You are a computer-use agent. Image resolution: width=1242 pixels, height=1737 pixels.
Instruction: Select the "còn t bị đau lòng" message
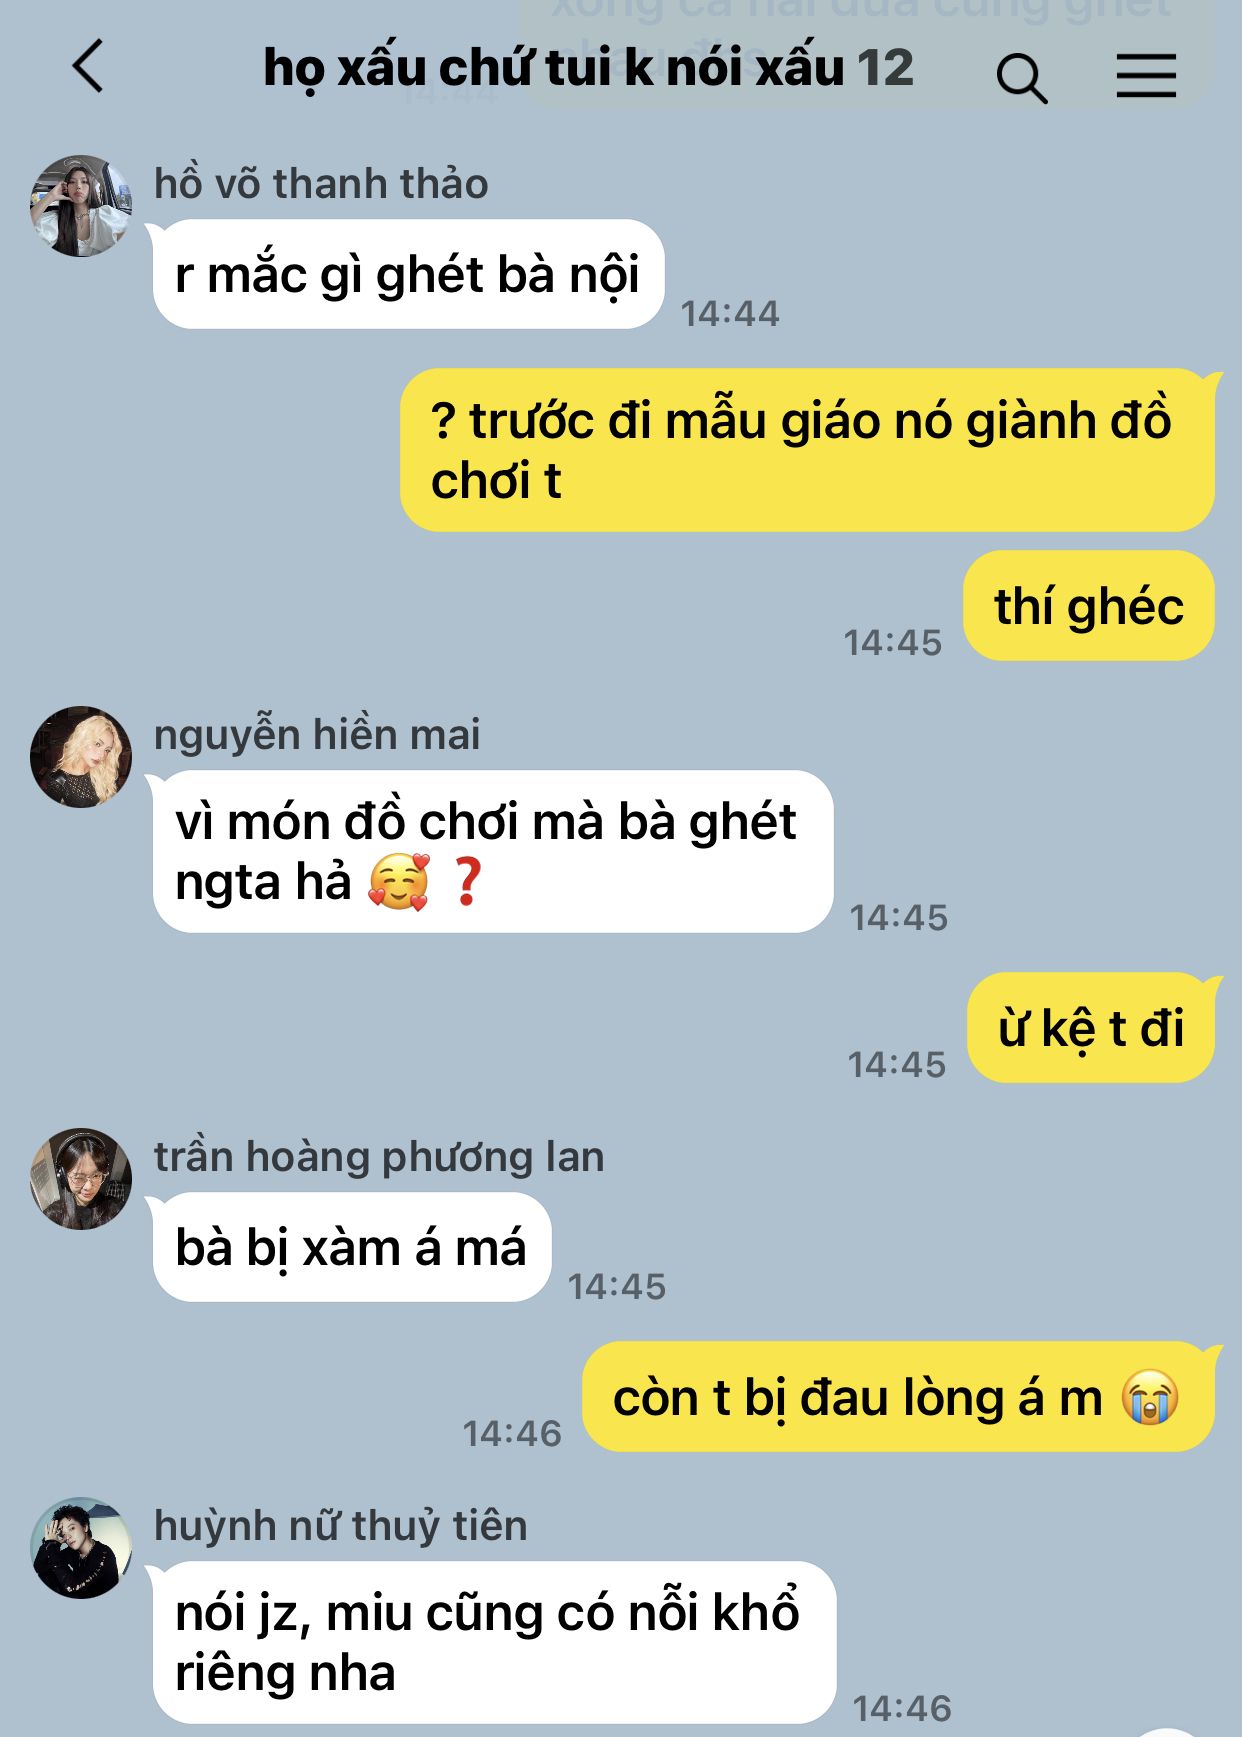[898, 1397]
